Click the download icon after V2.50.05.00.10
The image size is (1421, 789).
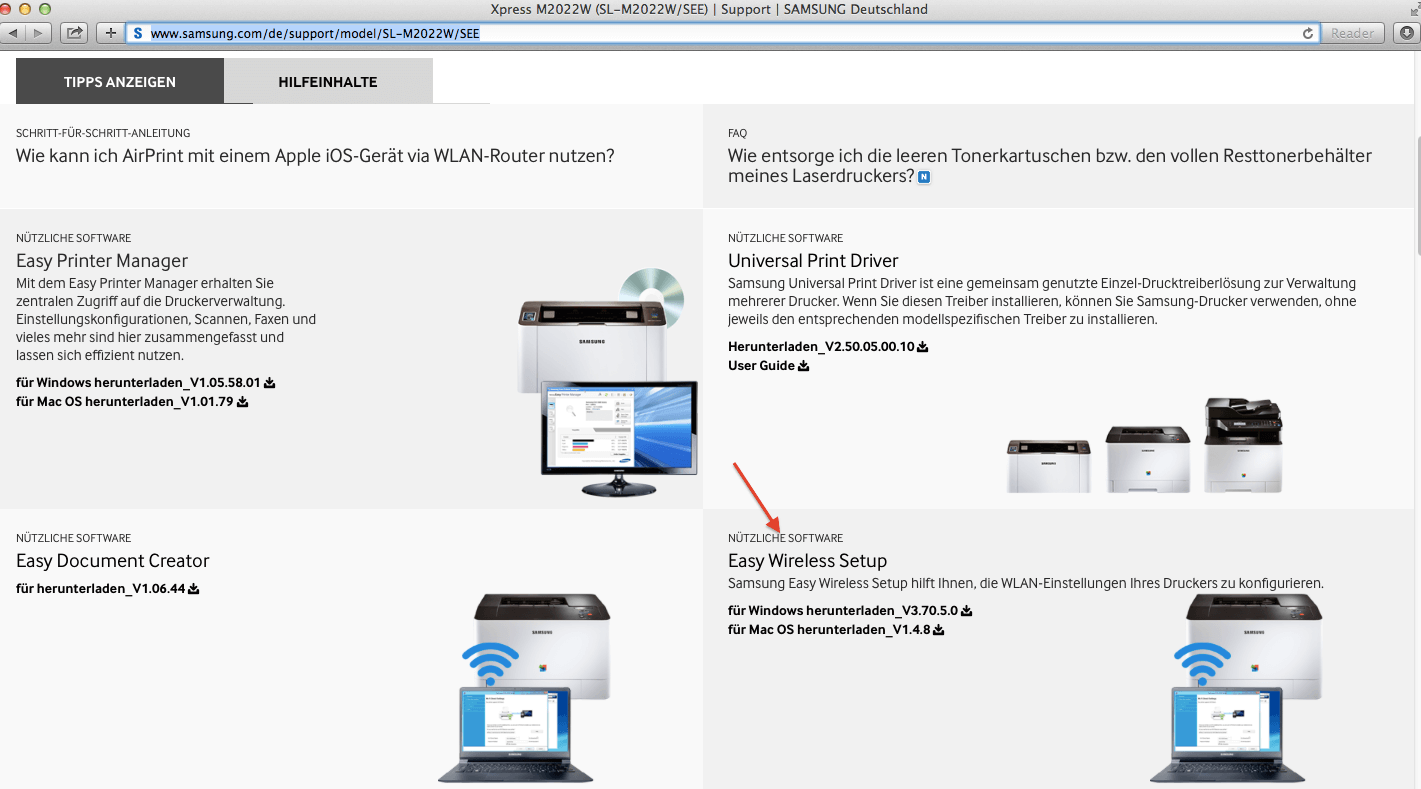tap(923, 347)
